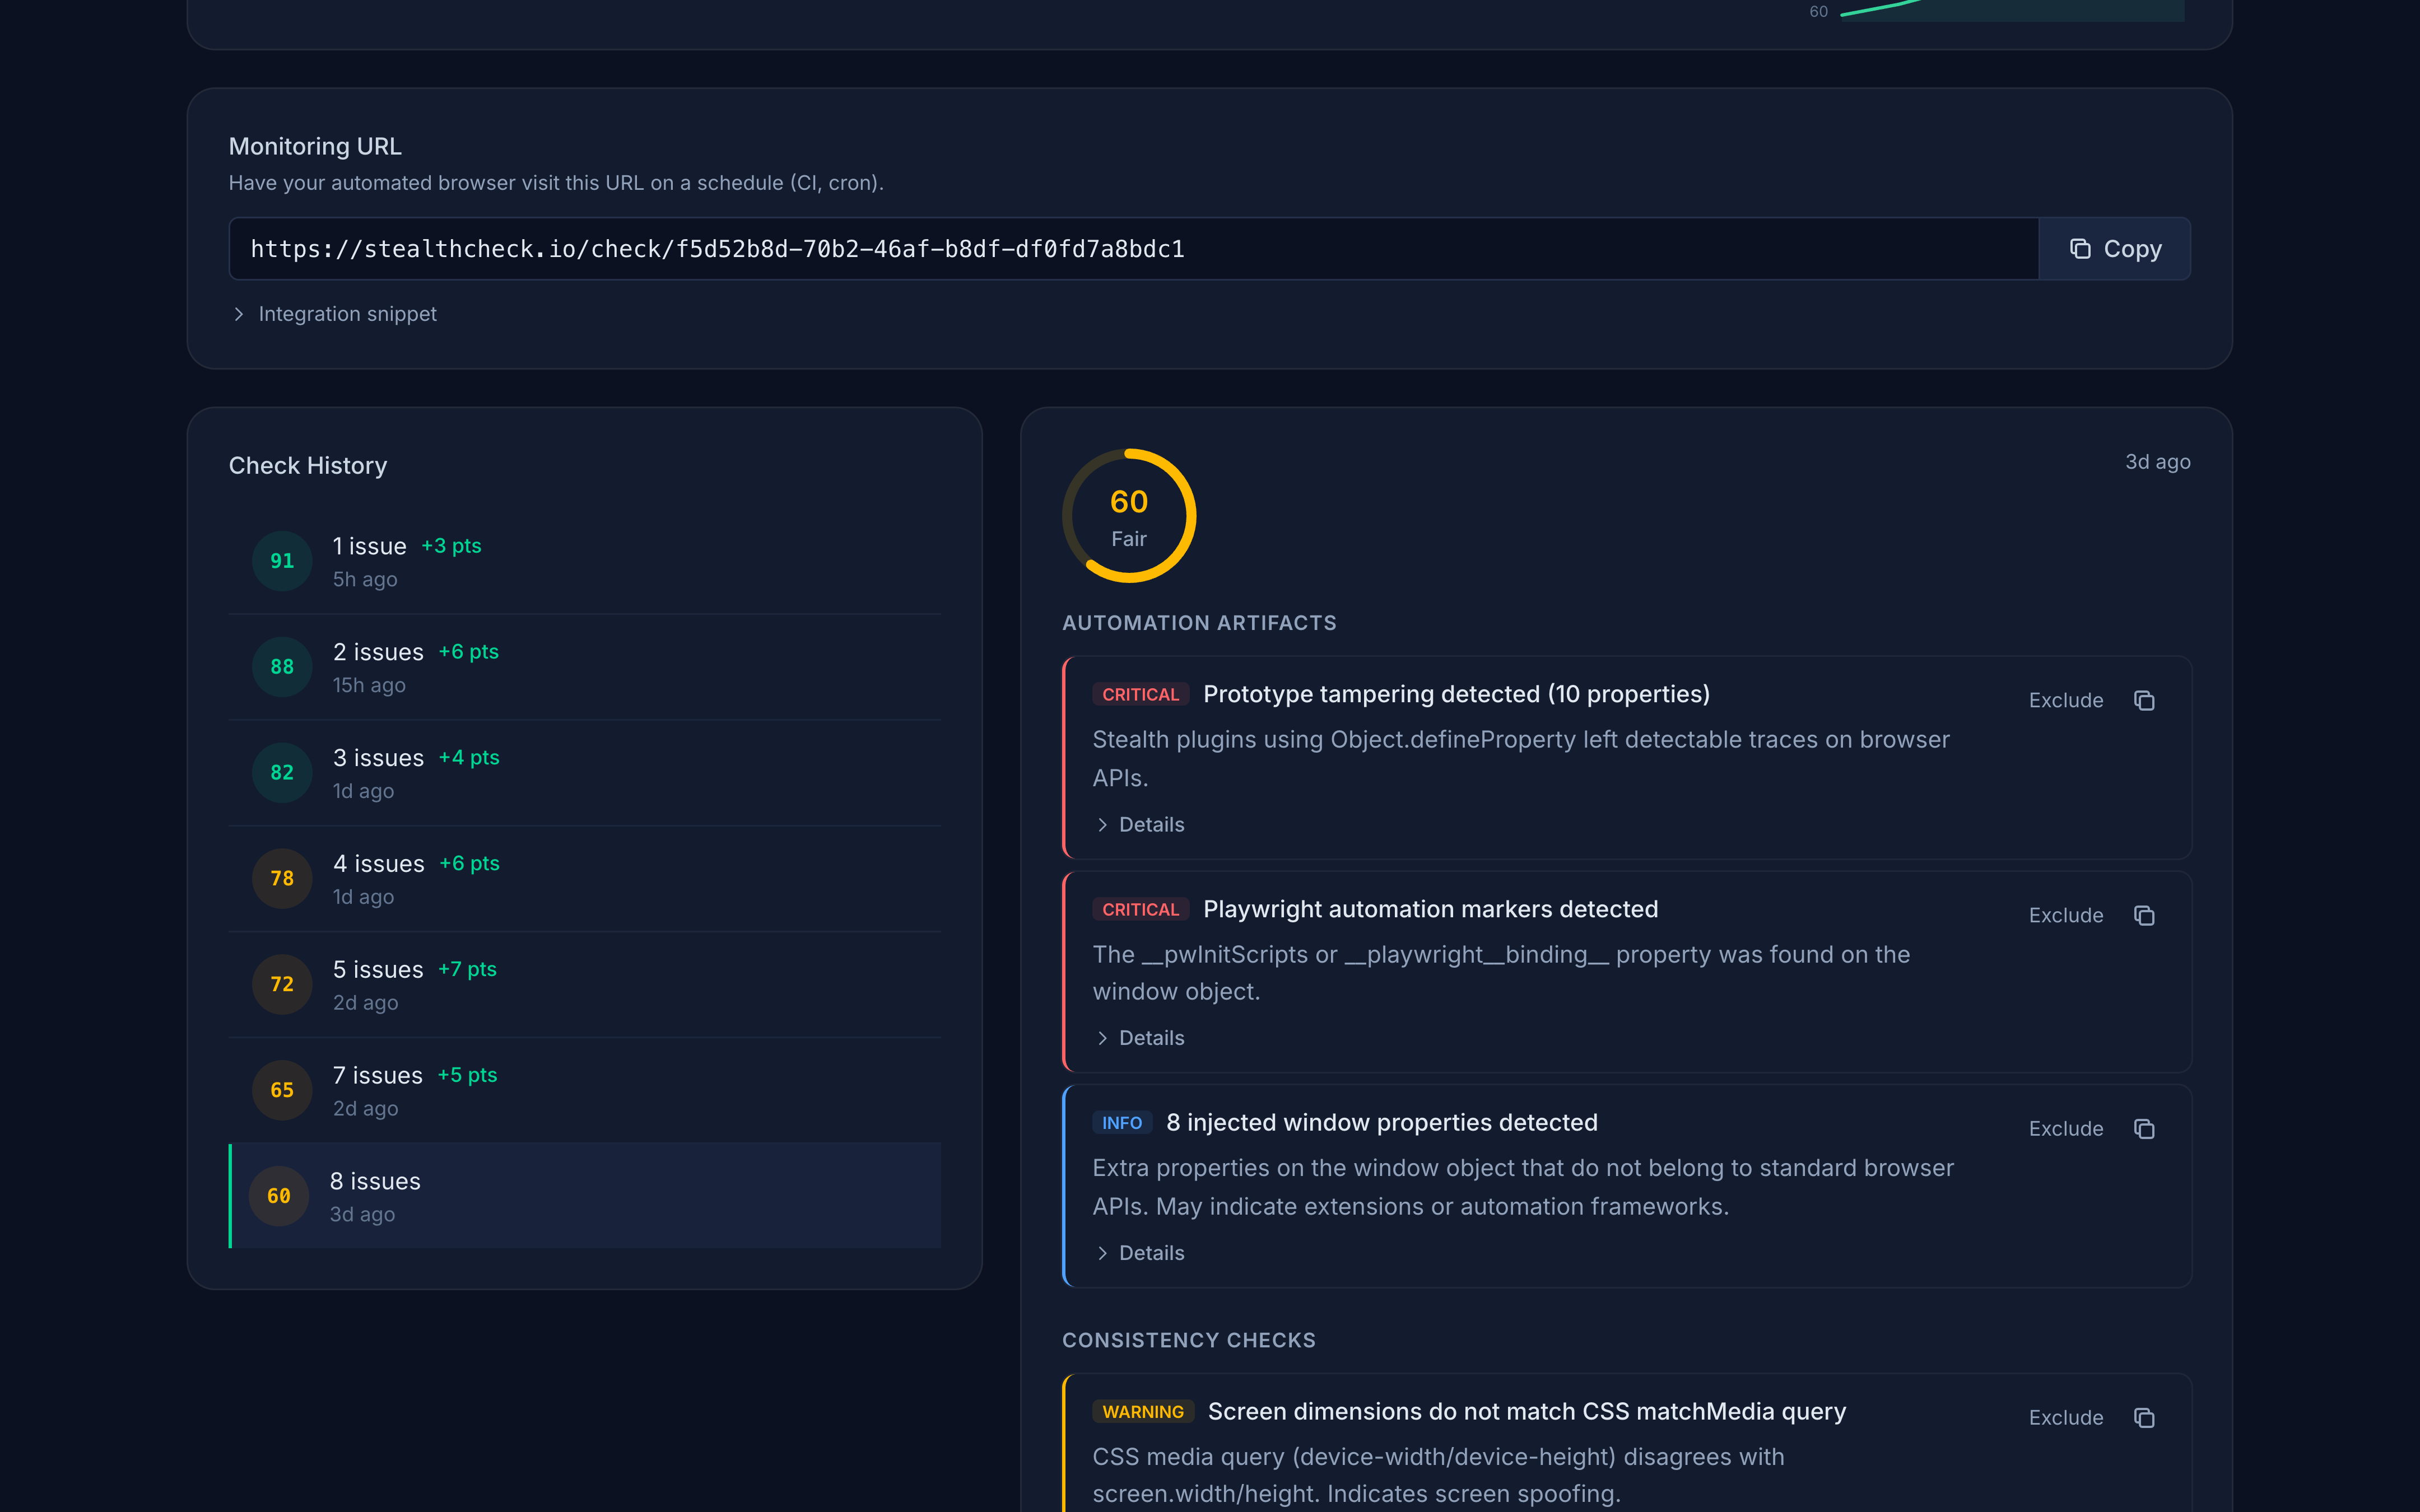Click the WARNING badge on Screen dimensions
Screen dimensions: 2420x1512
[x=1143, y=1411]
